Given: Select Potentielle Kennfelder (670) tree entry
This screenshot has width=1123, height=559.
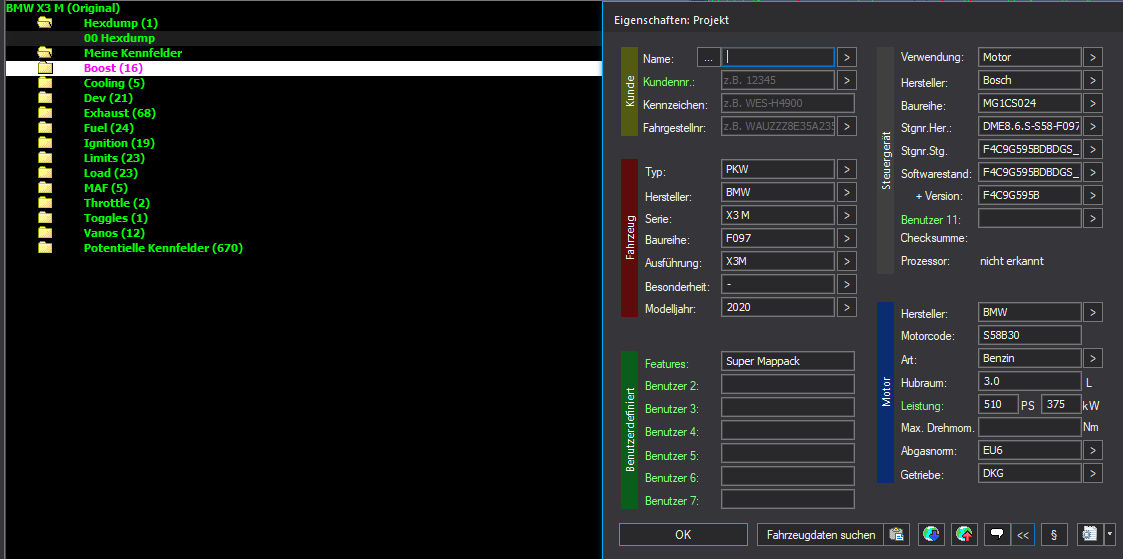Looking at the screenshot, I should click(x=163, y=248).
